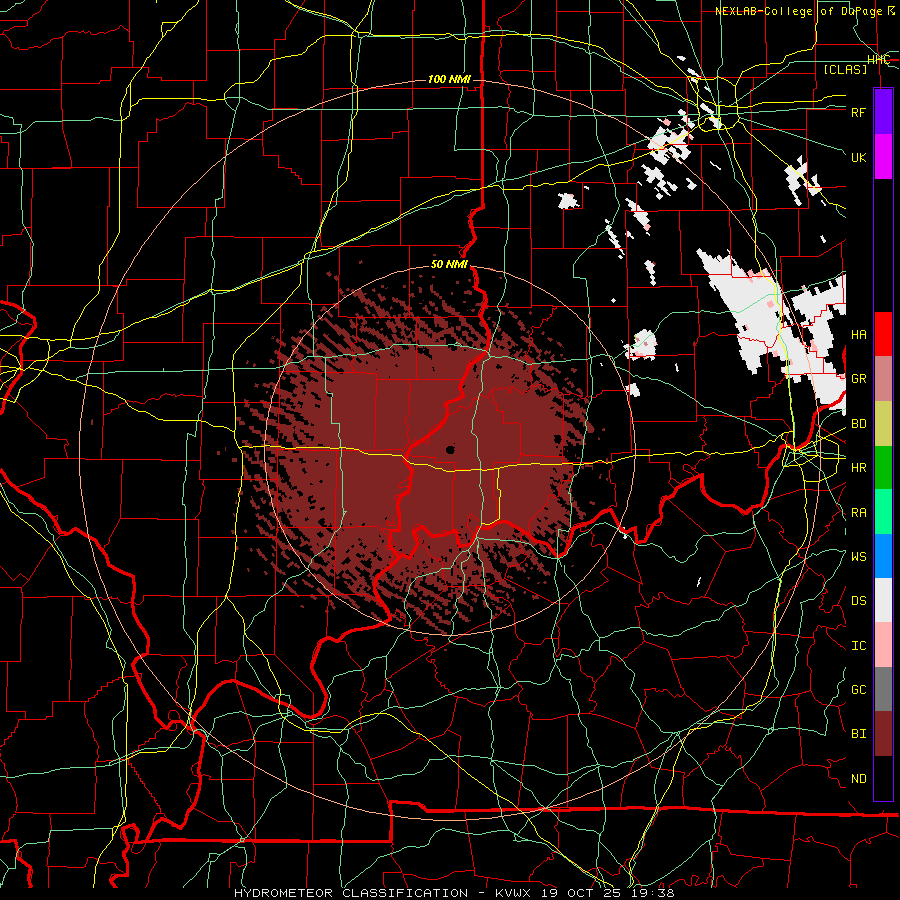Click the magenta UK legend color swatch
Screen dimensions: 900x900
(883, 156)
